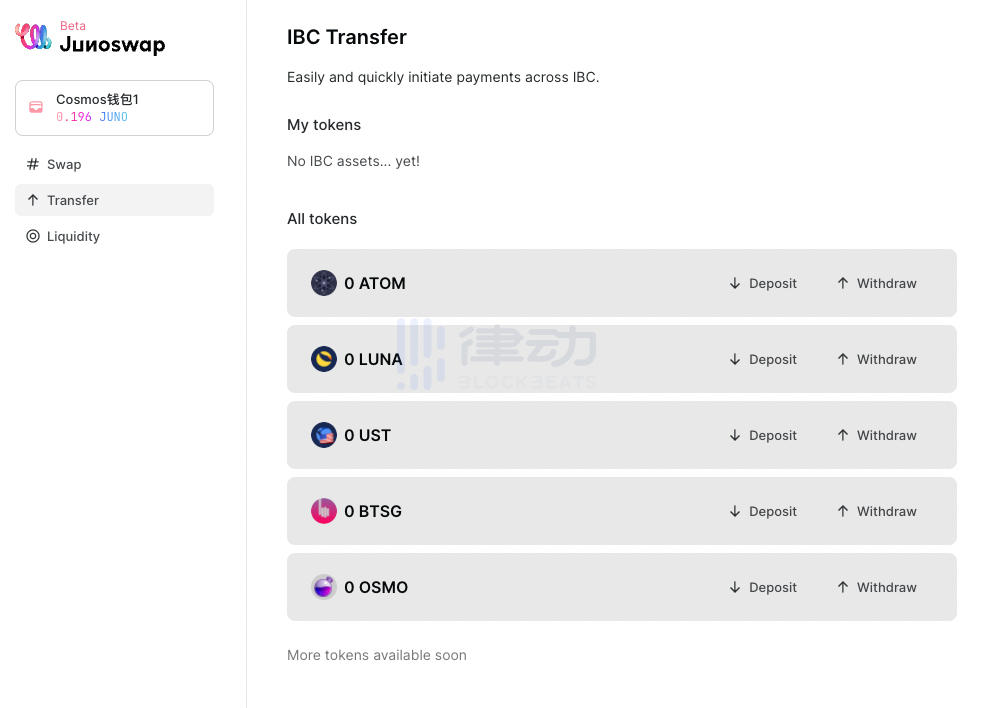Image resolution: width=994 pixels, height=708 pixels.
Task: Withdraw ATOM tokens
Action: tap(877, 283)
